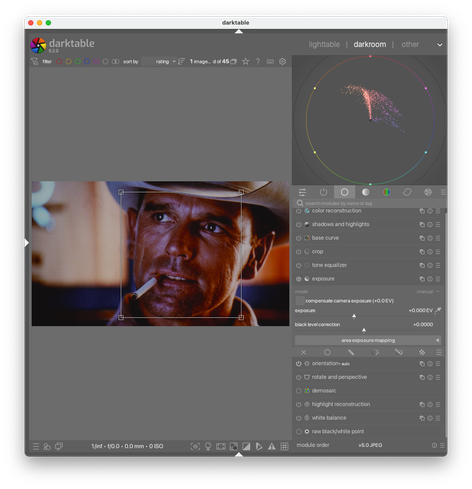Filter by purple color label
The width and height of the screenshot is (472, 489).
pyautogui.click(x=96, y=62)
